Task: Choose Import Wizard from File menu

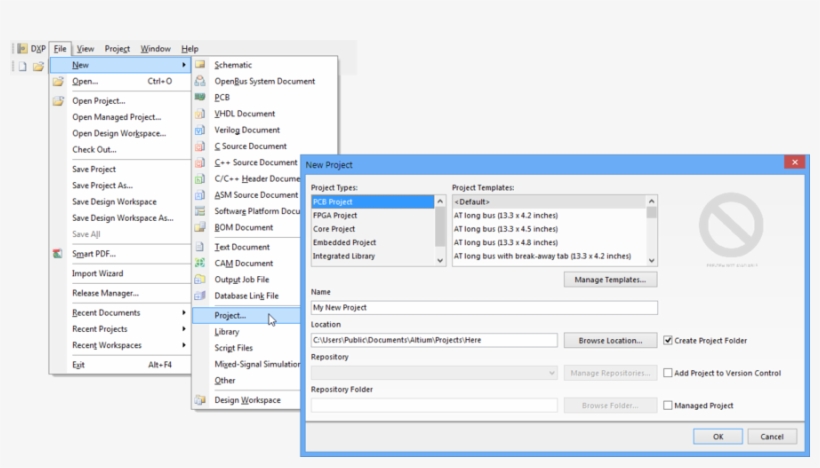Action: point(98,273)
